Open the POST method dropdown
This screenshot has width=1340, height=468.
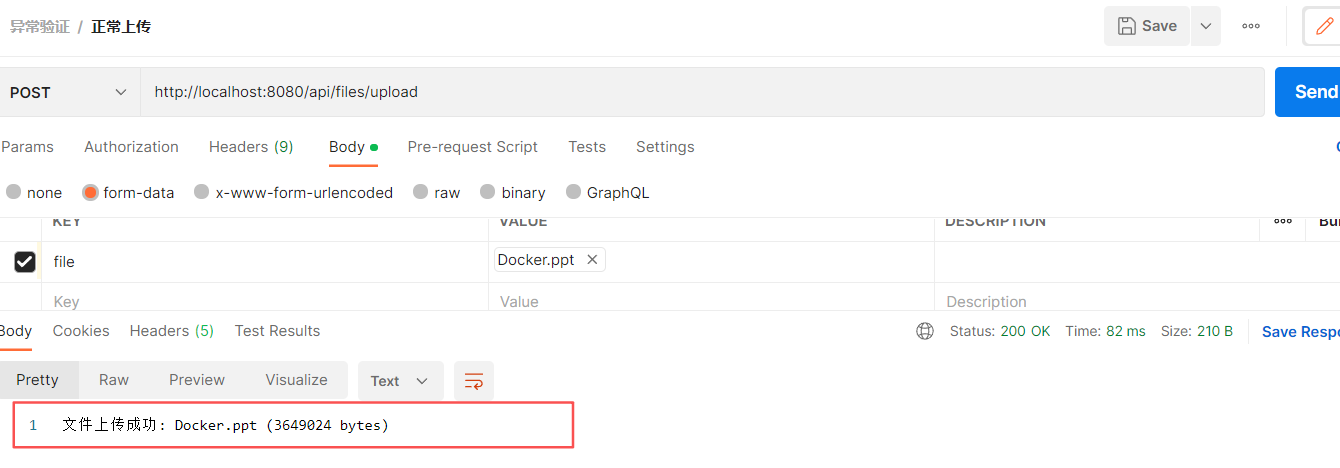click(x=69, y=92)
